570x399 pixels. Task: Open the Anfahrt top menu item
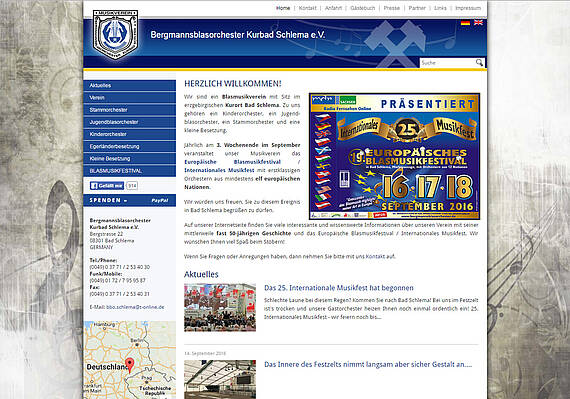tap(333, 8)
